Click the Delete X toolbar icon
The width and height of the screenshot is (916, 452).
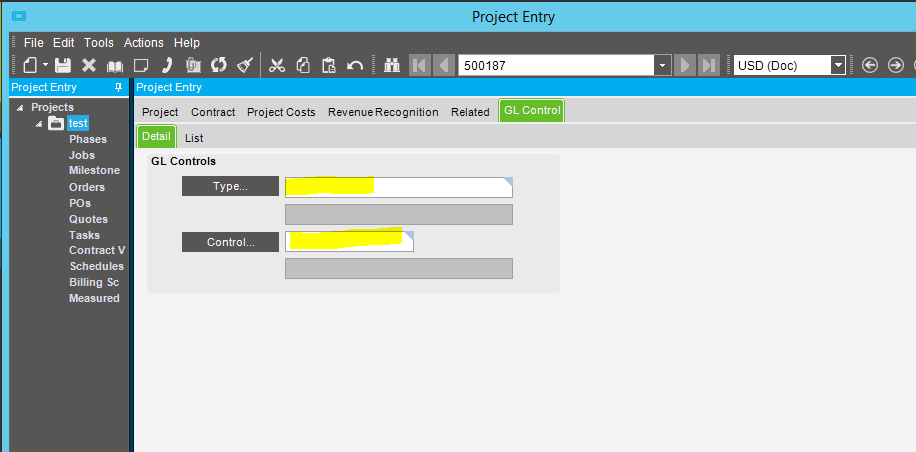coord(89,65)
